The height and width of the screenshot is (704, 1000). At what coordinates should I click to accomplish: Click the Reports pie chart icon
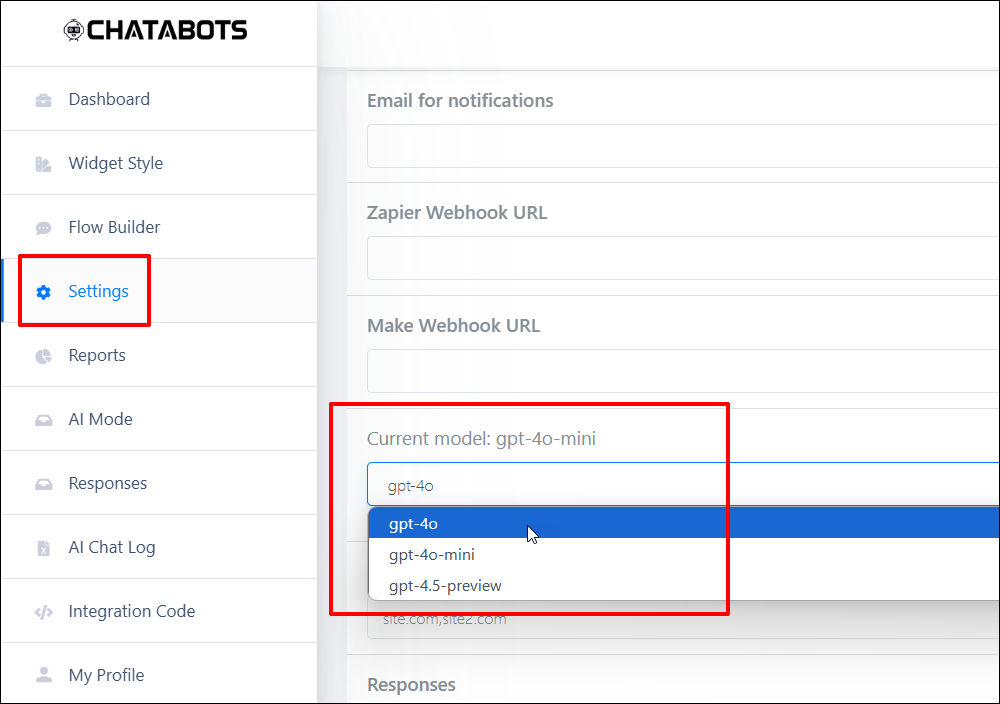point(43,356)
